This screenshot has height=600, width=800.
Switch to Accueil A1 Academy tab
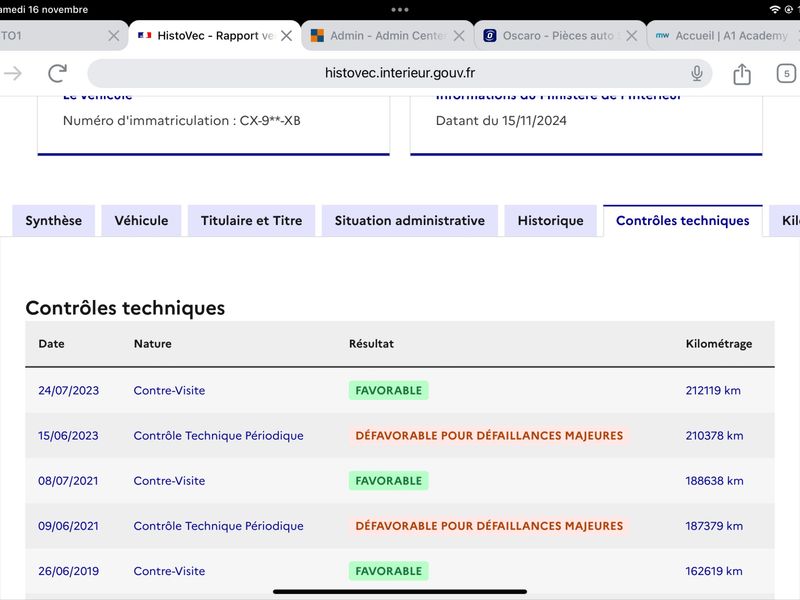[724, 36]
